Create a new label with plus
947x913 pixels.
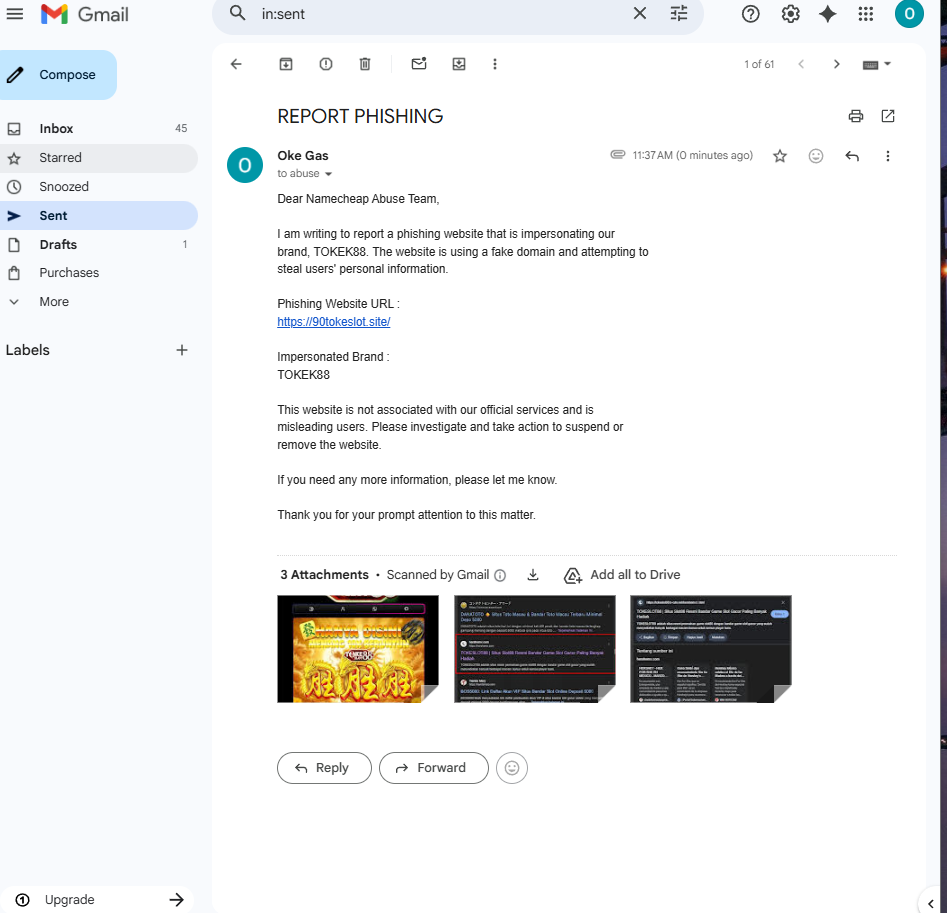point(182,350)
